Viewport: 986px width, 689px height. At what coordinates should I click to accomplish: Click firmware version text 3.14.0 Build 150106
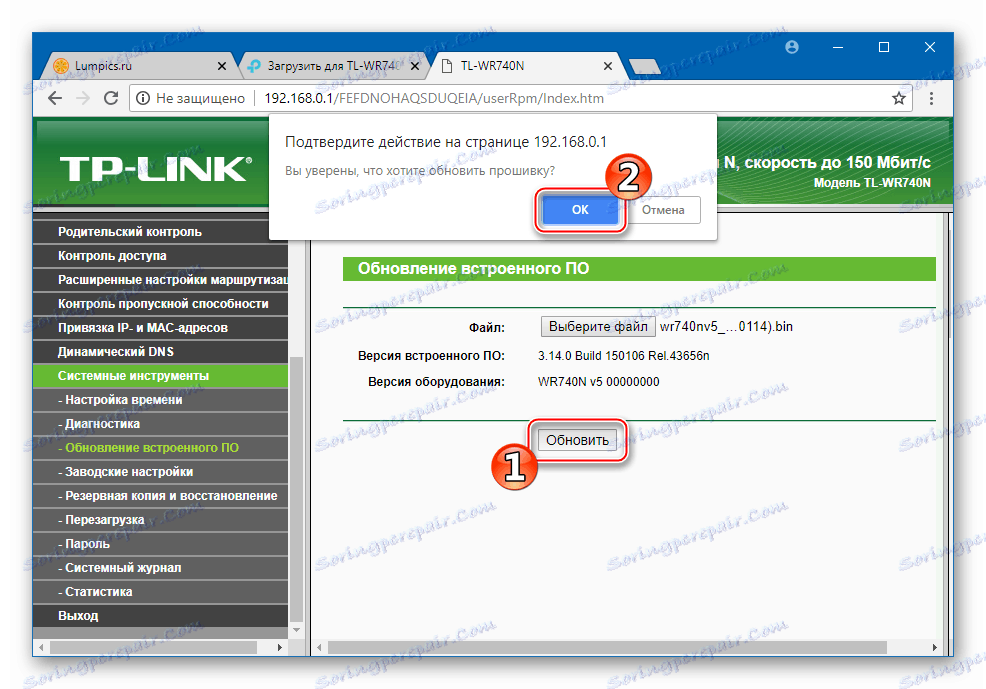pos(623,356)
